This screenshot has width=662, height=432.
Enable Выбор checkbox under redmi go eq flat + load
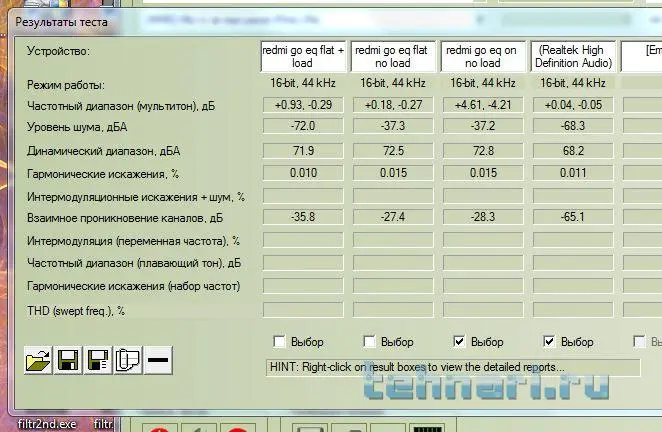[x=279, y=342]
